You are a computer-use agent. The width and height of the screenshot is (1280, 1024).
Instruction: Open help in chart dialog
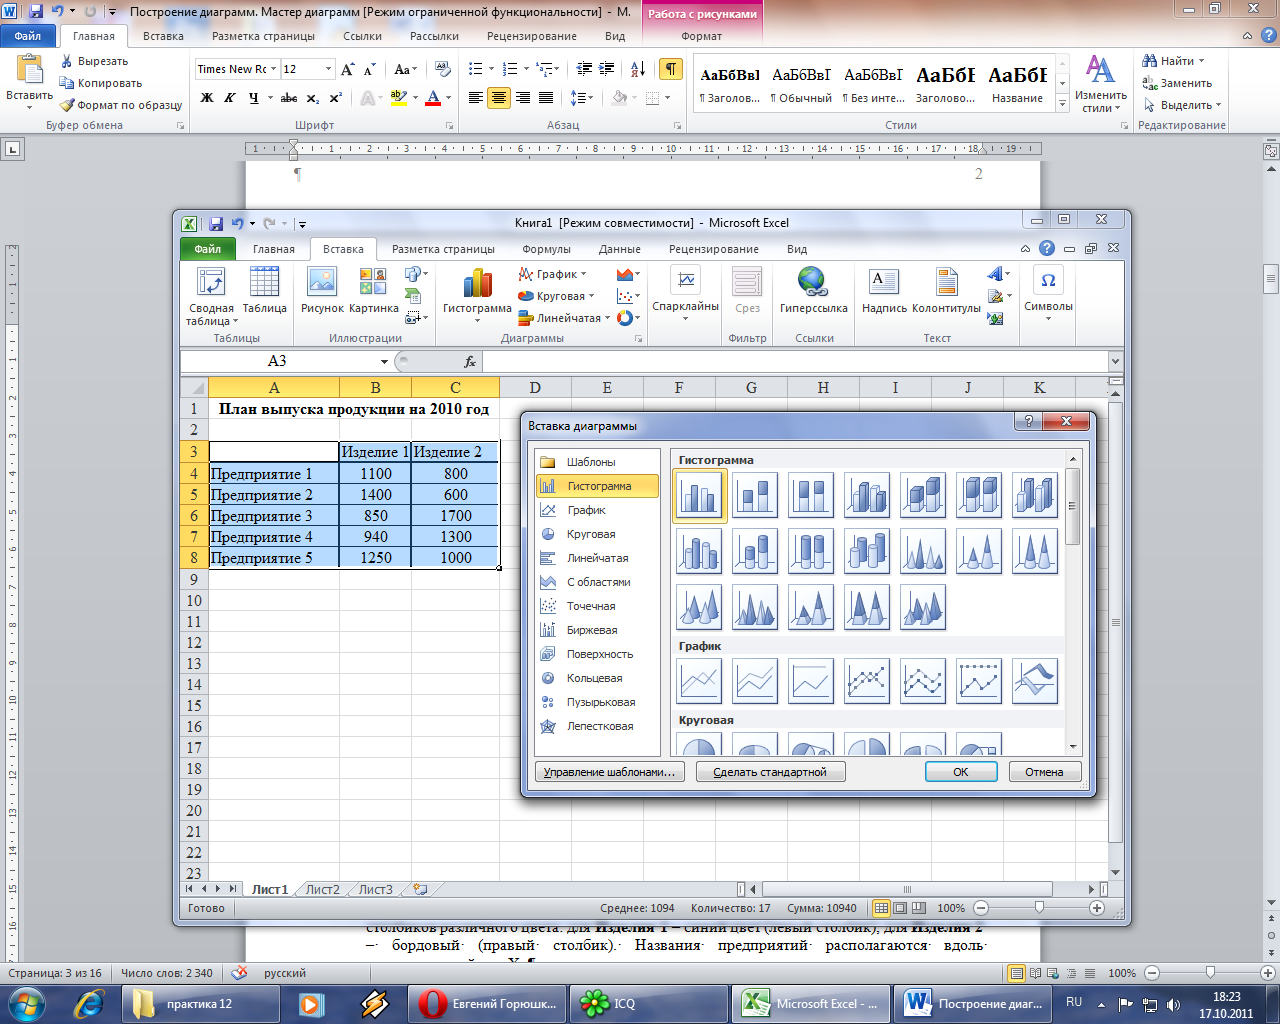[1027, 422]
